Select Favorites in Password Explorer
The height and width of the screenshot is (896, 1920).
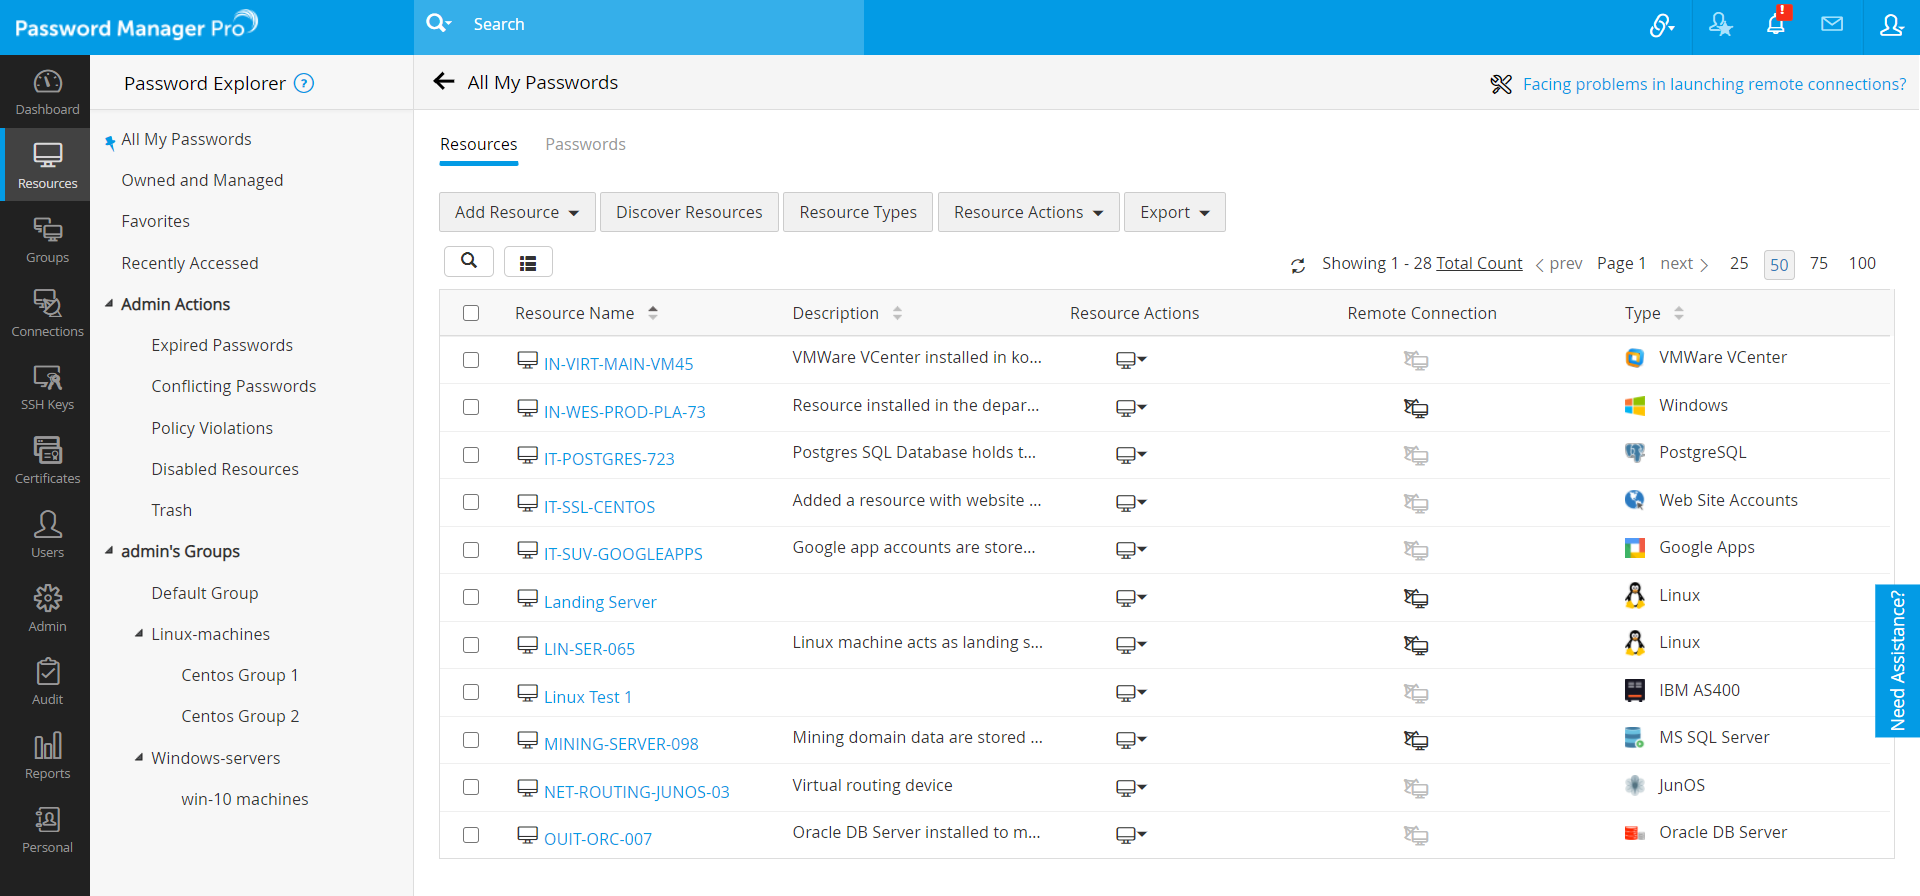(155, 221)
